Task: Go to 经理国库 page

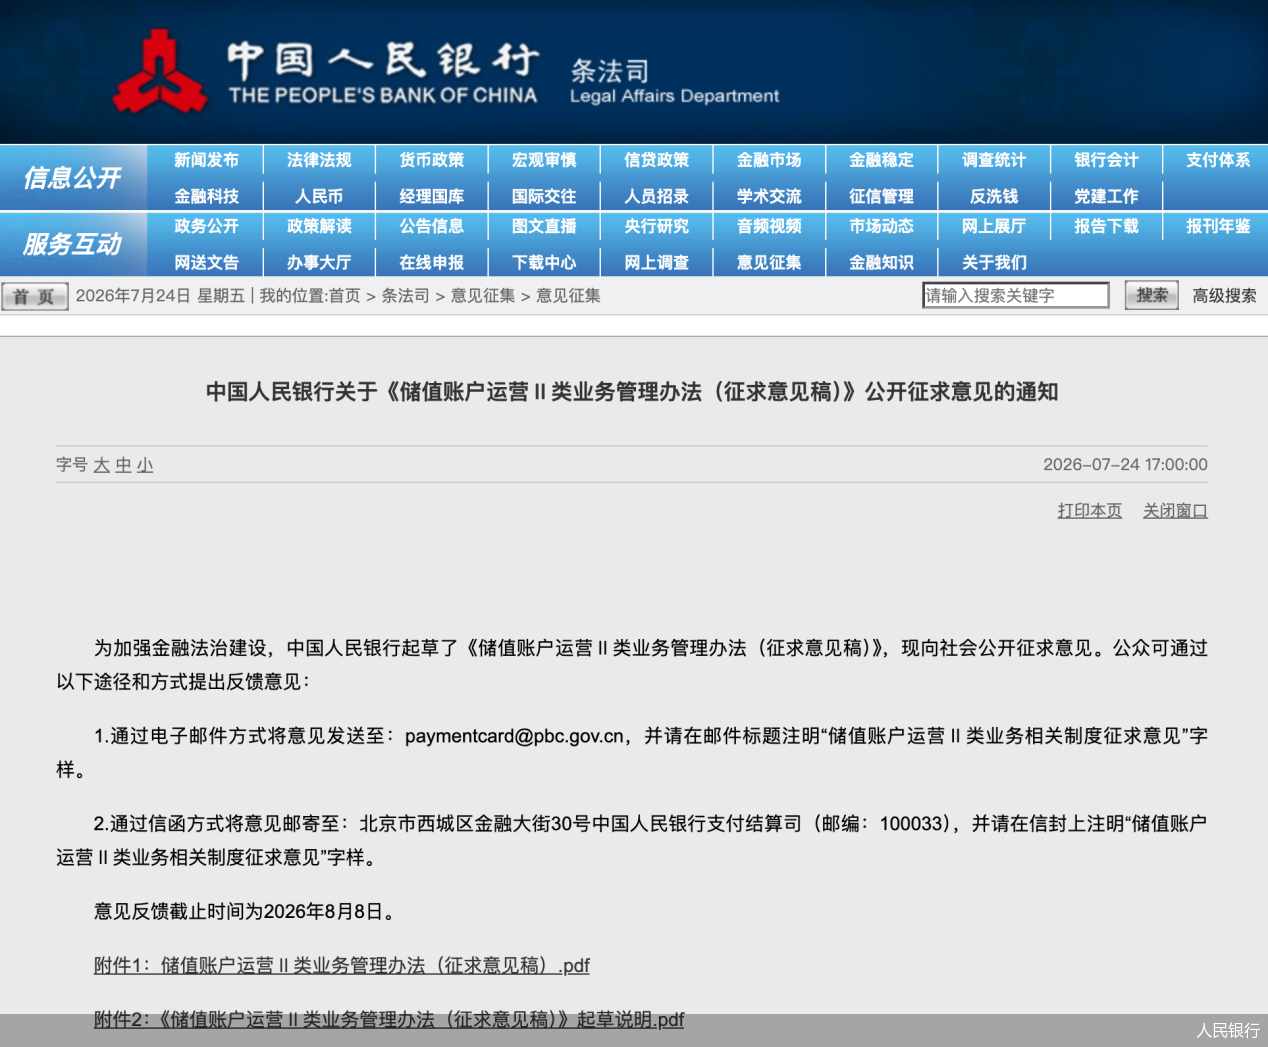Action: (x=431, y=196)
